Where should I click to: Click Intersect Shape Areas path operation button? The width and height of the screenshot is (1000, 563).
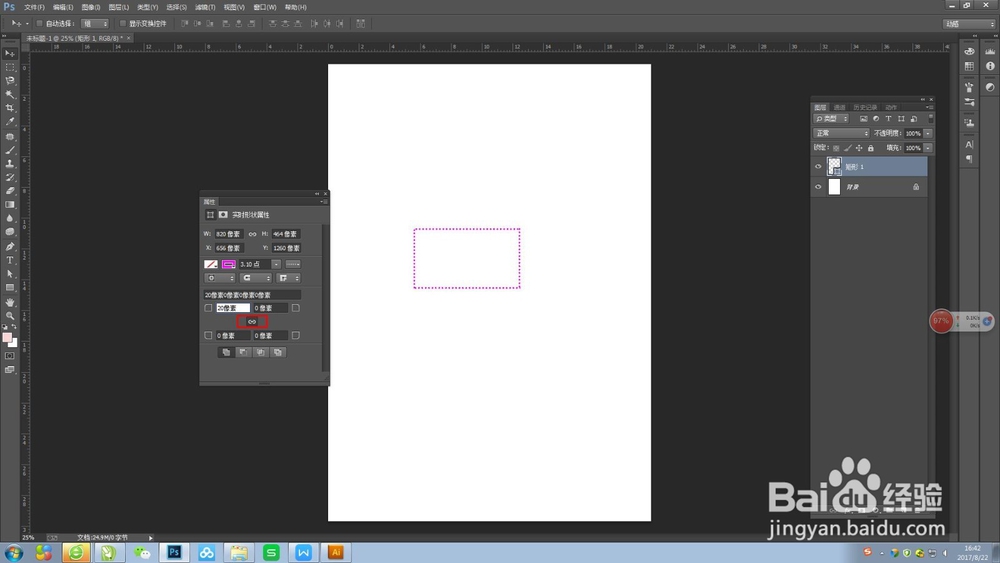click(x=260, y=352)
